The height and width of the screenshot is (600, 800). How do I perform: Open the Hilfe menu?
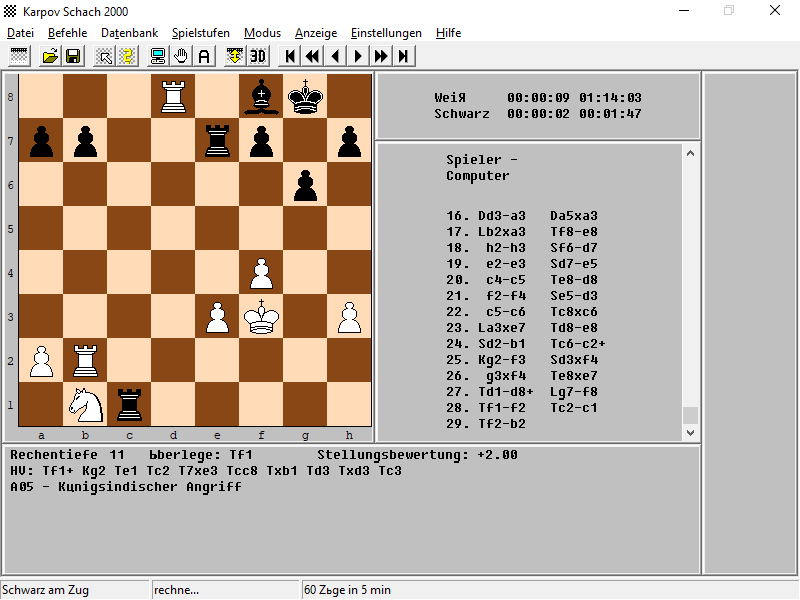pyautogui.click(x=448, y=33)
